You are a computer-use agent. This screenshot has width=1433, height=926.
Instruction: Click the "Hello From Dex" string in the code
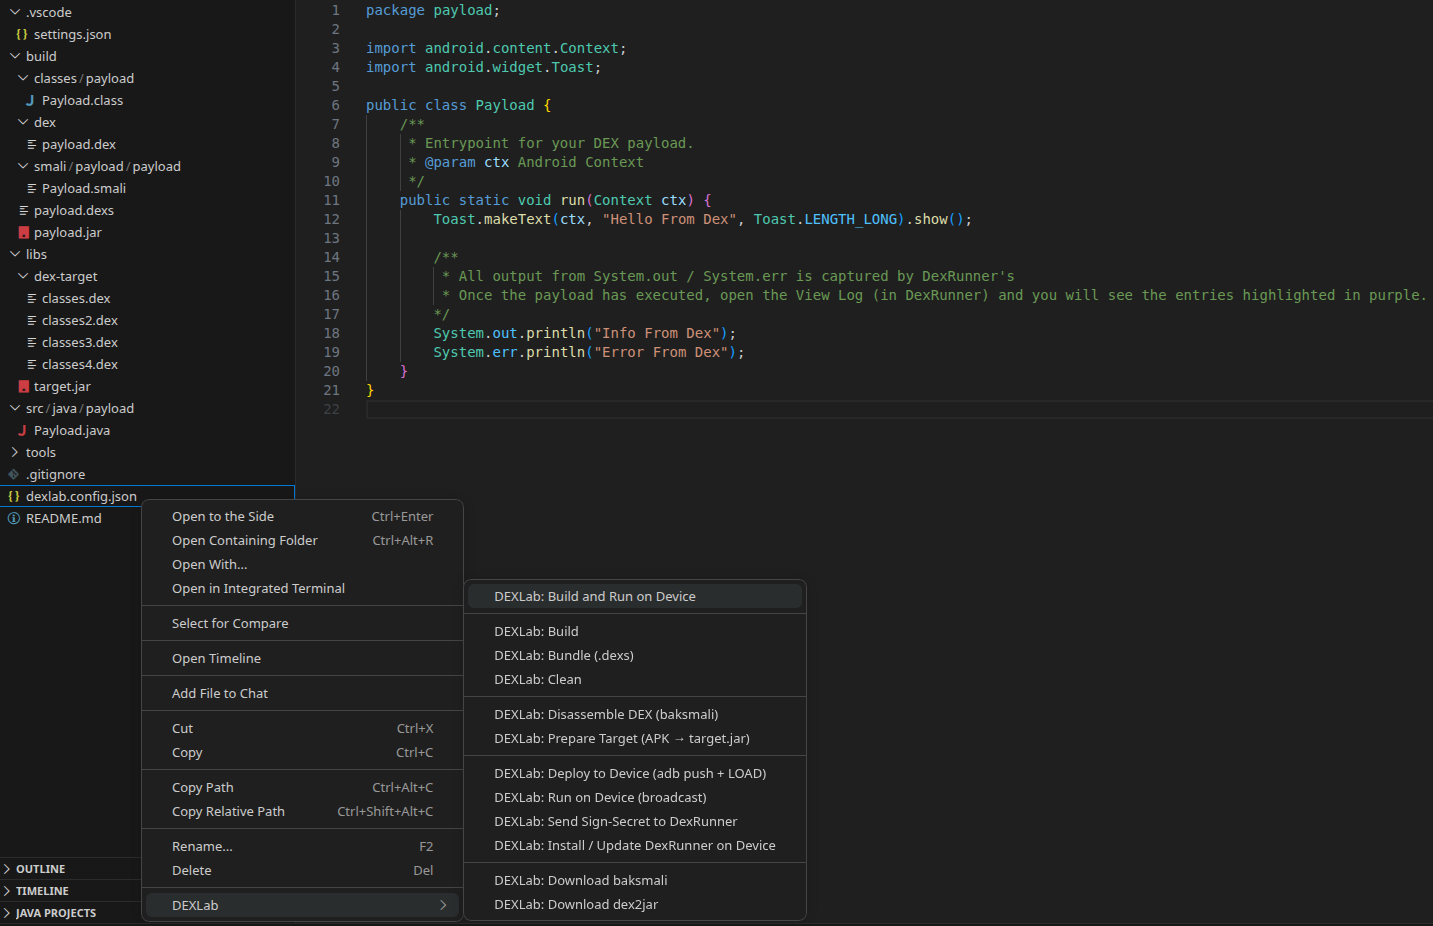click(x=670, y=219)
